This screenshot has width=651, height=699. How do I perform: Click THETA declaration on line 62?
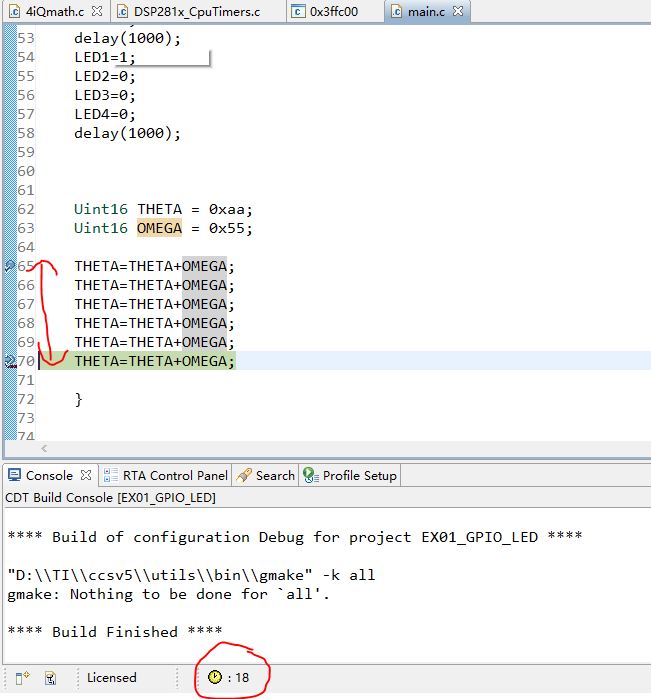[x=159, y=209]
